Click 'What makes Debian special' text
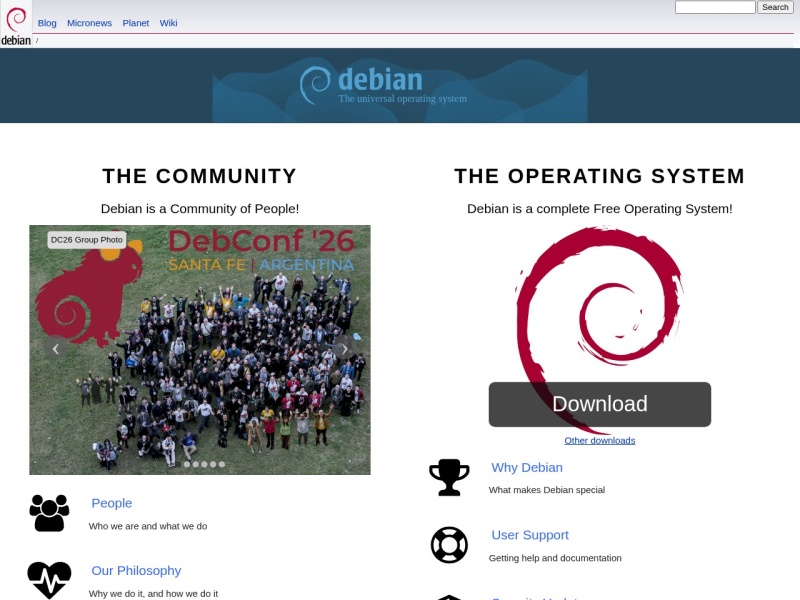Image resolution: width=800 pixels, height=600 pixels. point(546,490)
